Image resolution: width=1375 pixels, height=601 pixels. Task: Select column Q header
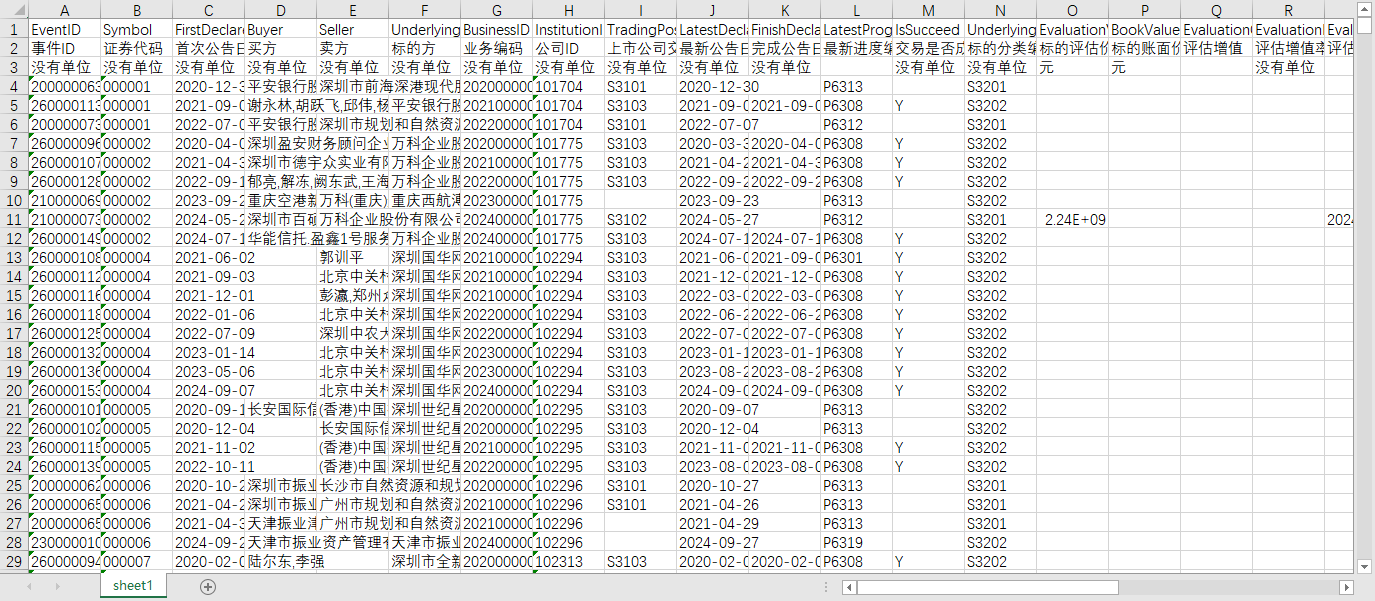tap(1216, 10)
